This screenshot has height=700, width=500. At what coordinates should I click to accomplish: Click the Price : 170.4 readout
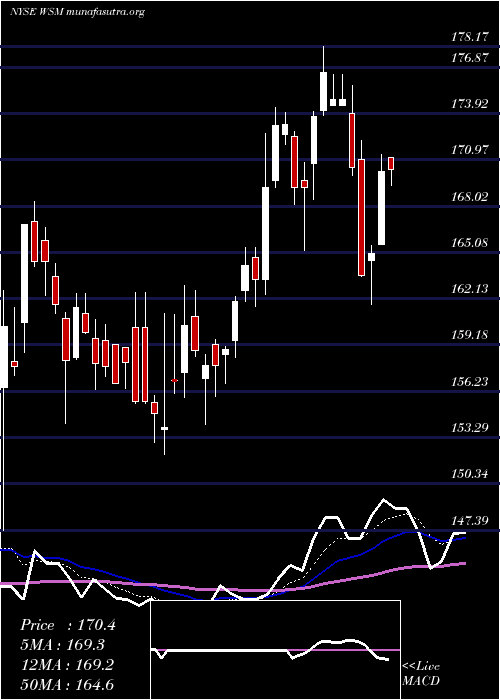68,625
